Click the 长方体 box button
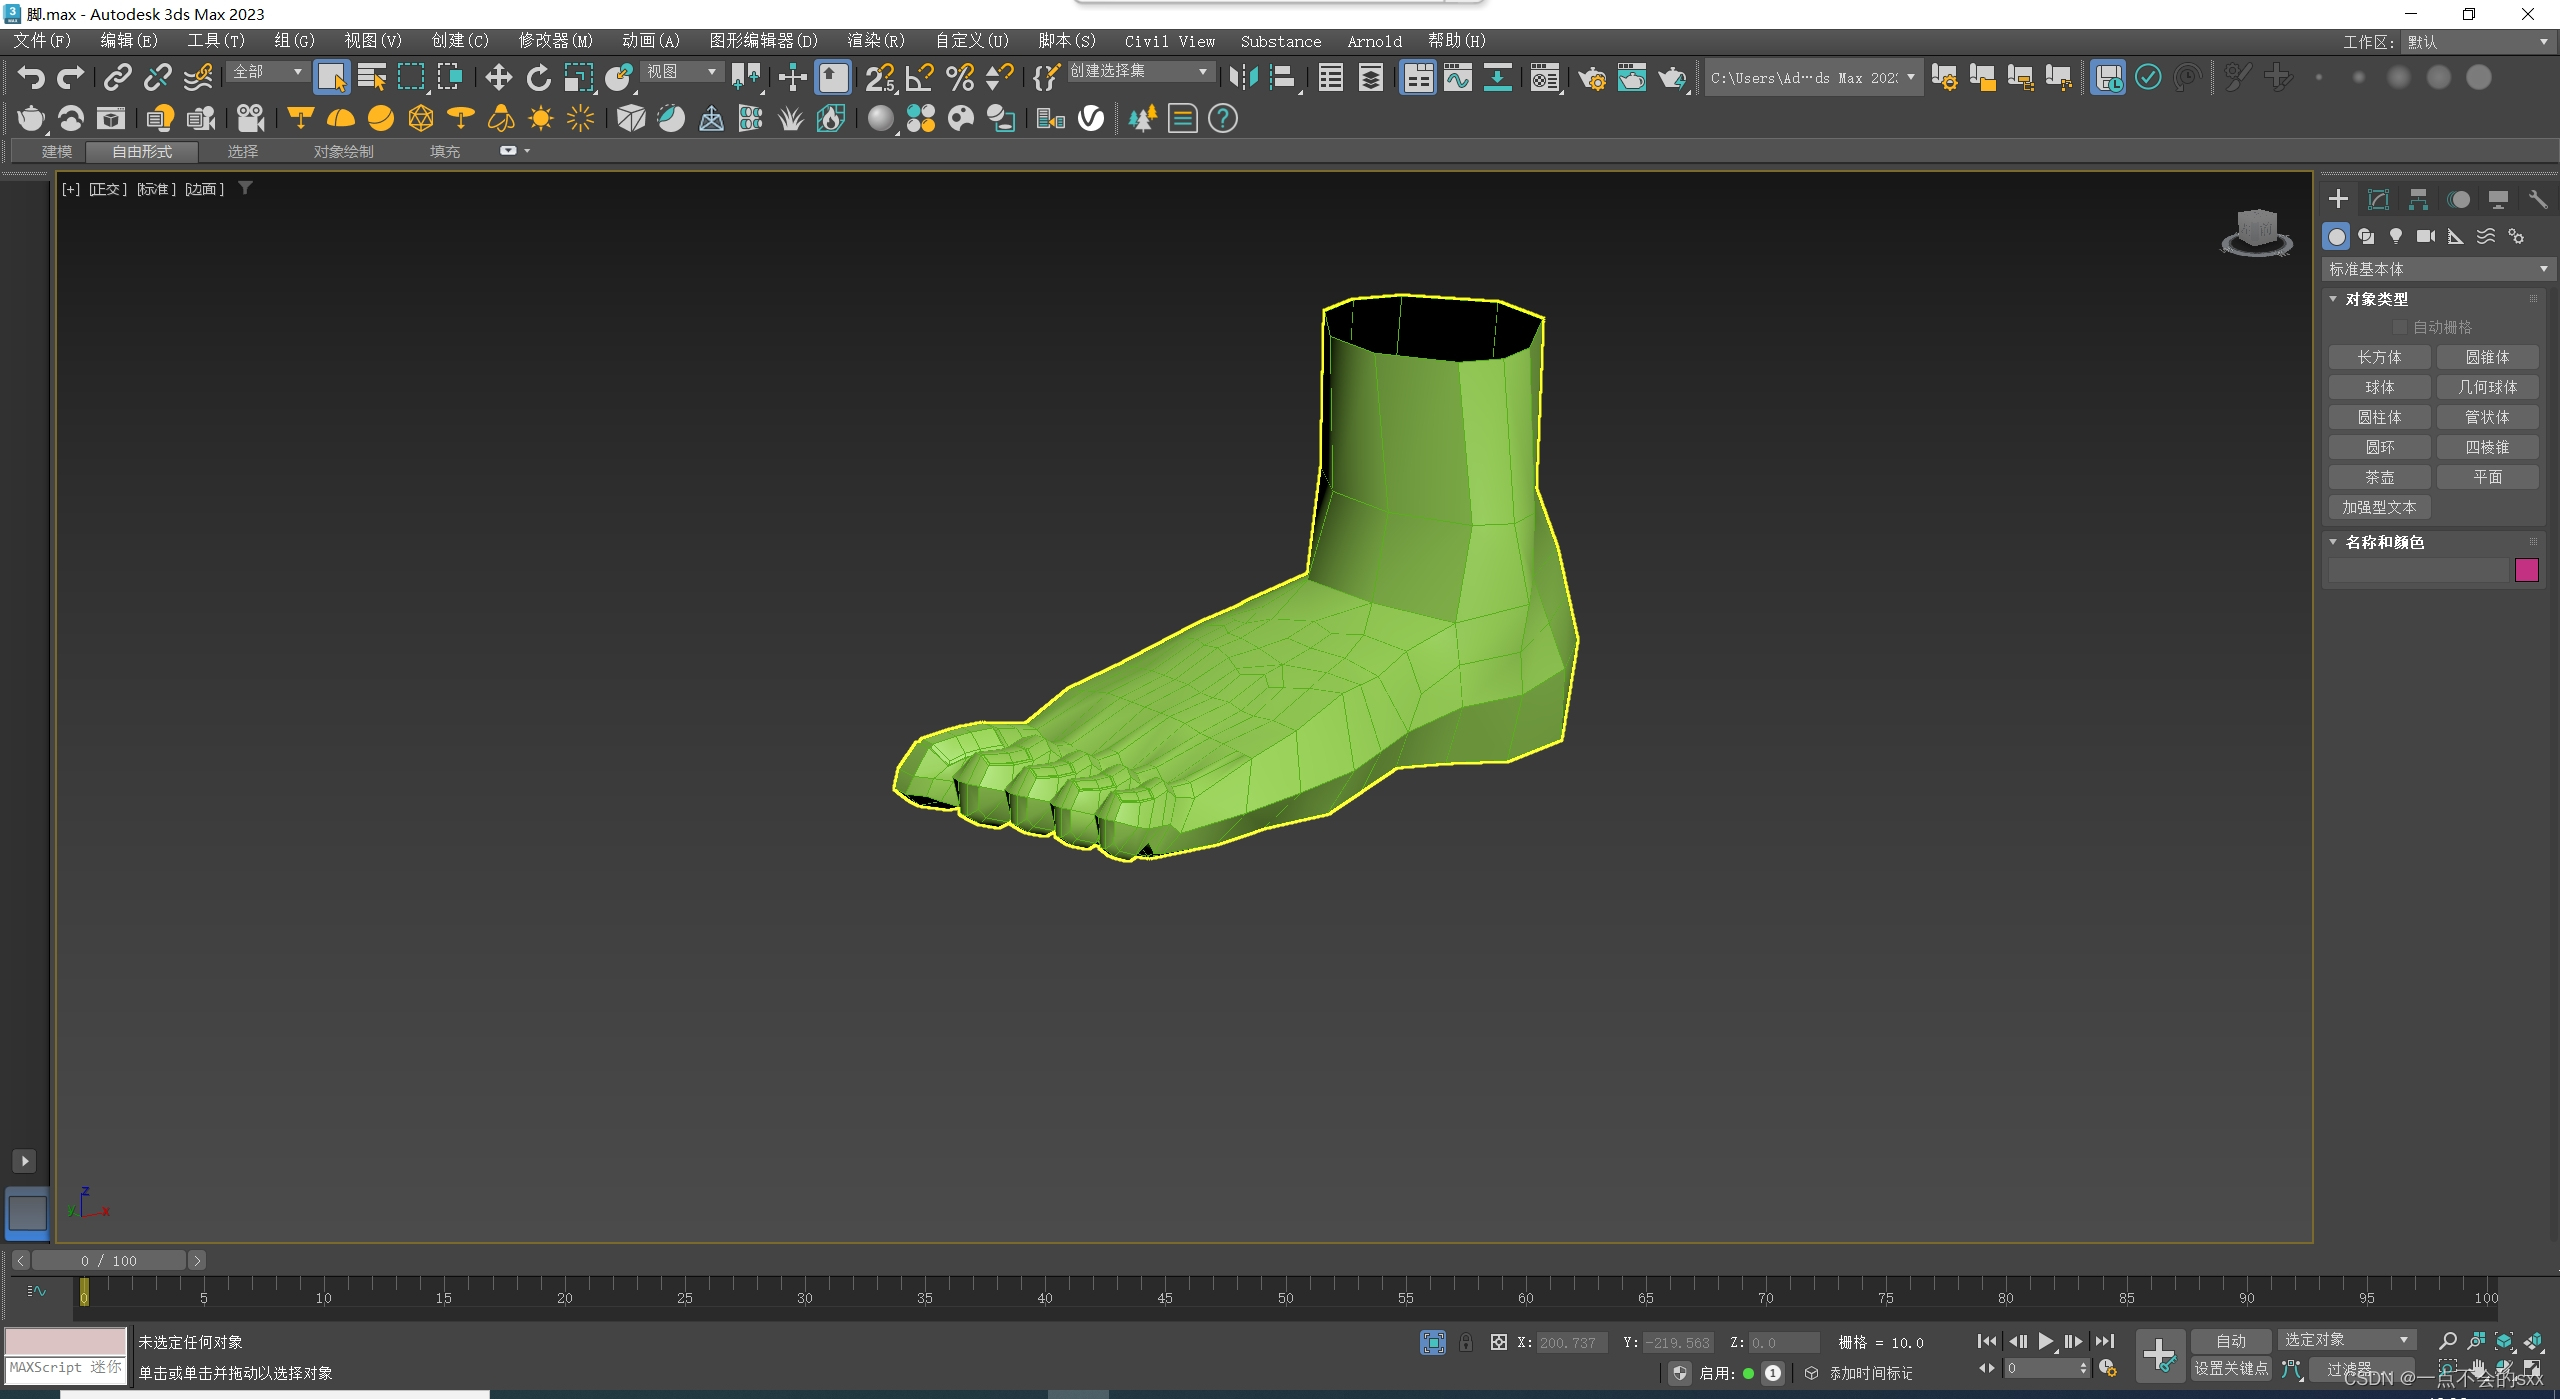This screenshot has width=2560, height=1399. pyautogui.click(x=2379, y=357)
